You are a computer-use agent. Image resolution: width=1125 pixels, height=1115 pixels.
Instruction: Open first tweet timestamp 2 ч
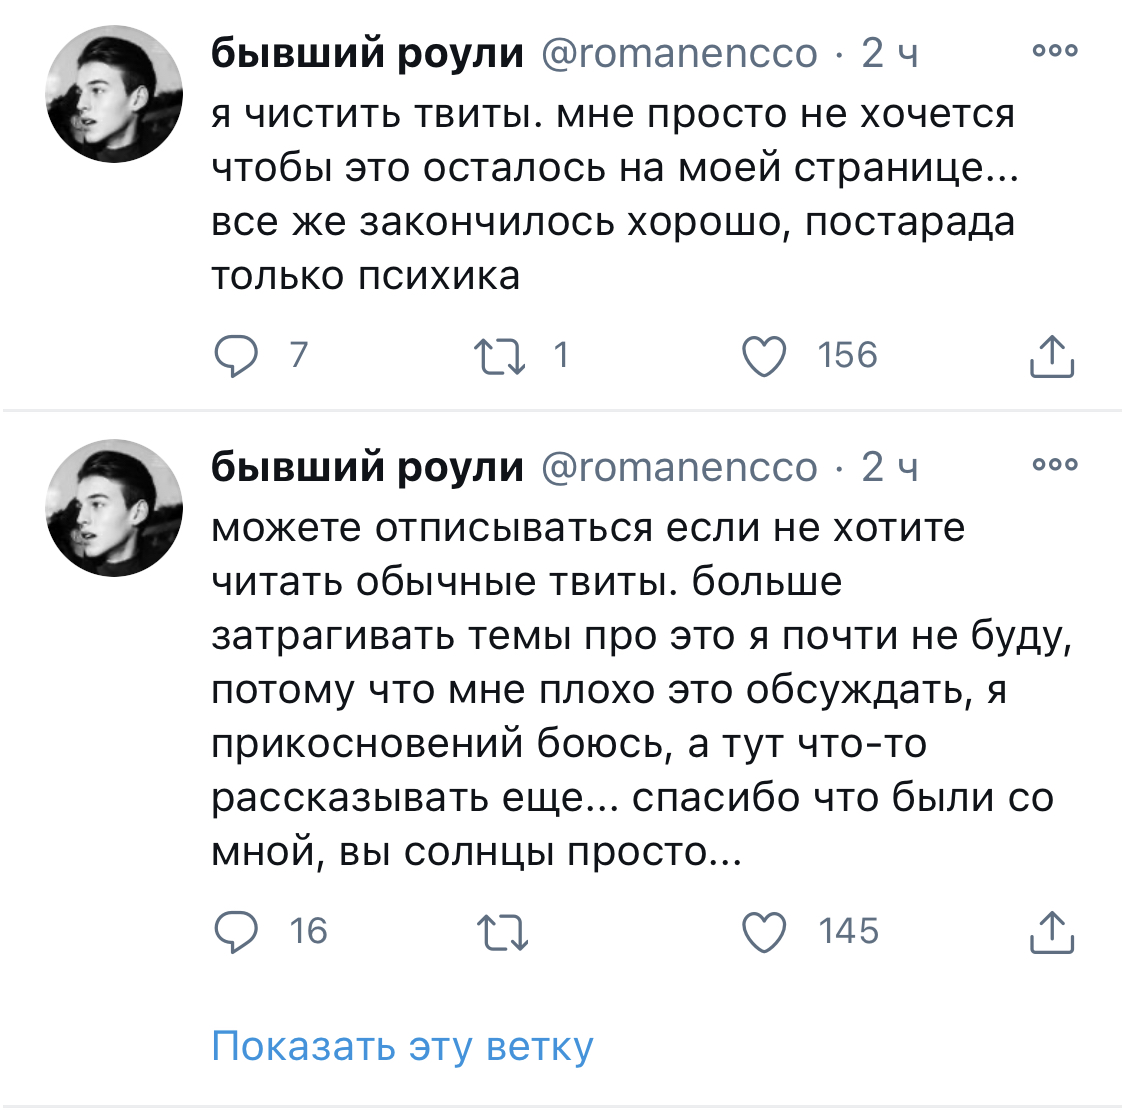[890, 53]
